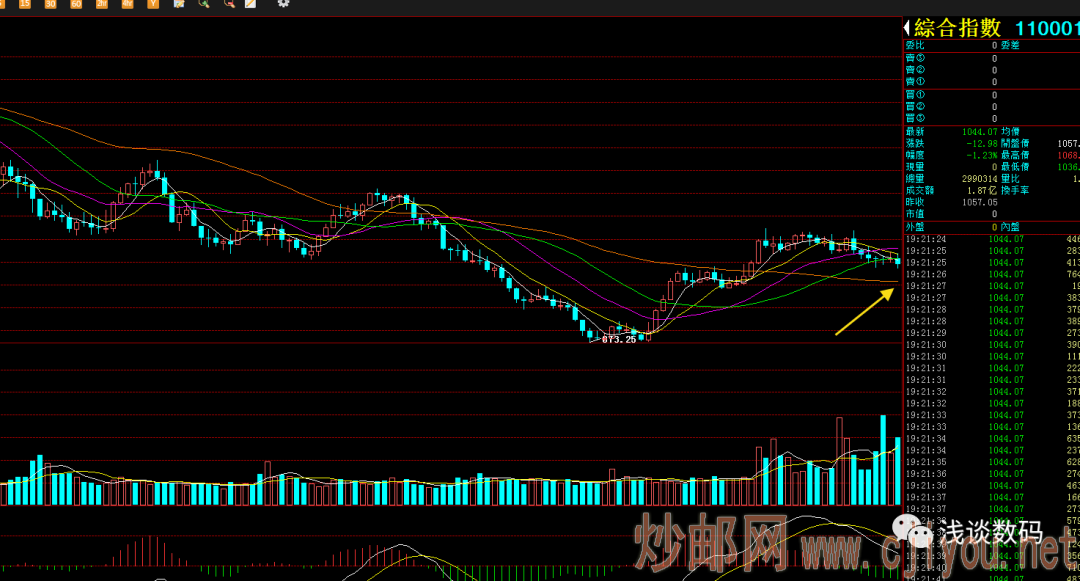Open settings gear in toolbar
The image size is (1080, 581).
283,4
